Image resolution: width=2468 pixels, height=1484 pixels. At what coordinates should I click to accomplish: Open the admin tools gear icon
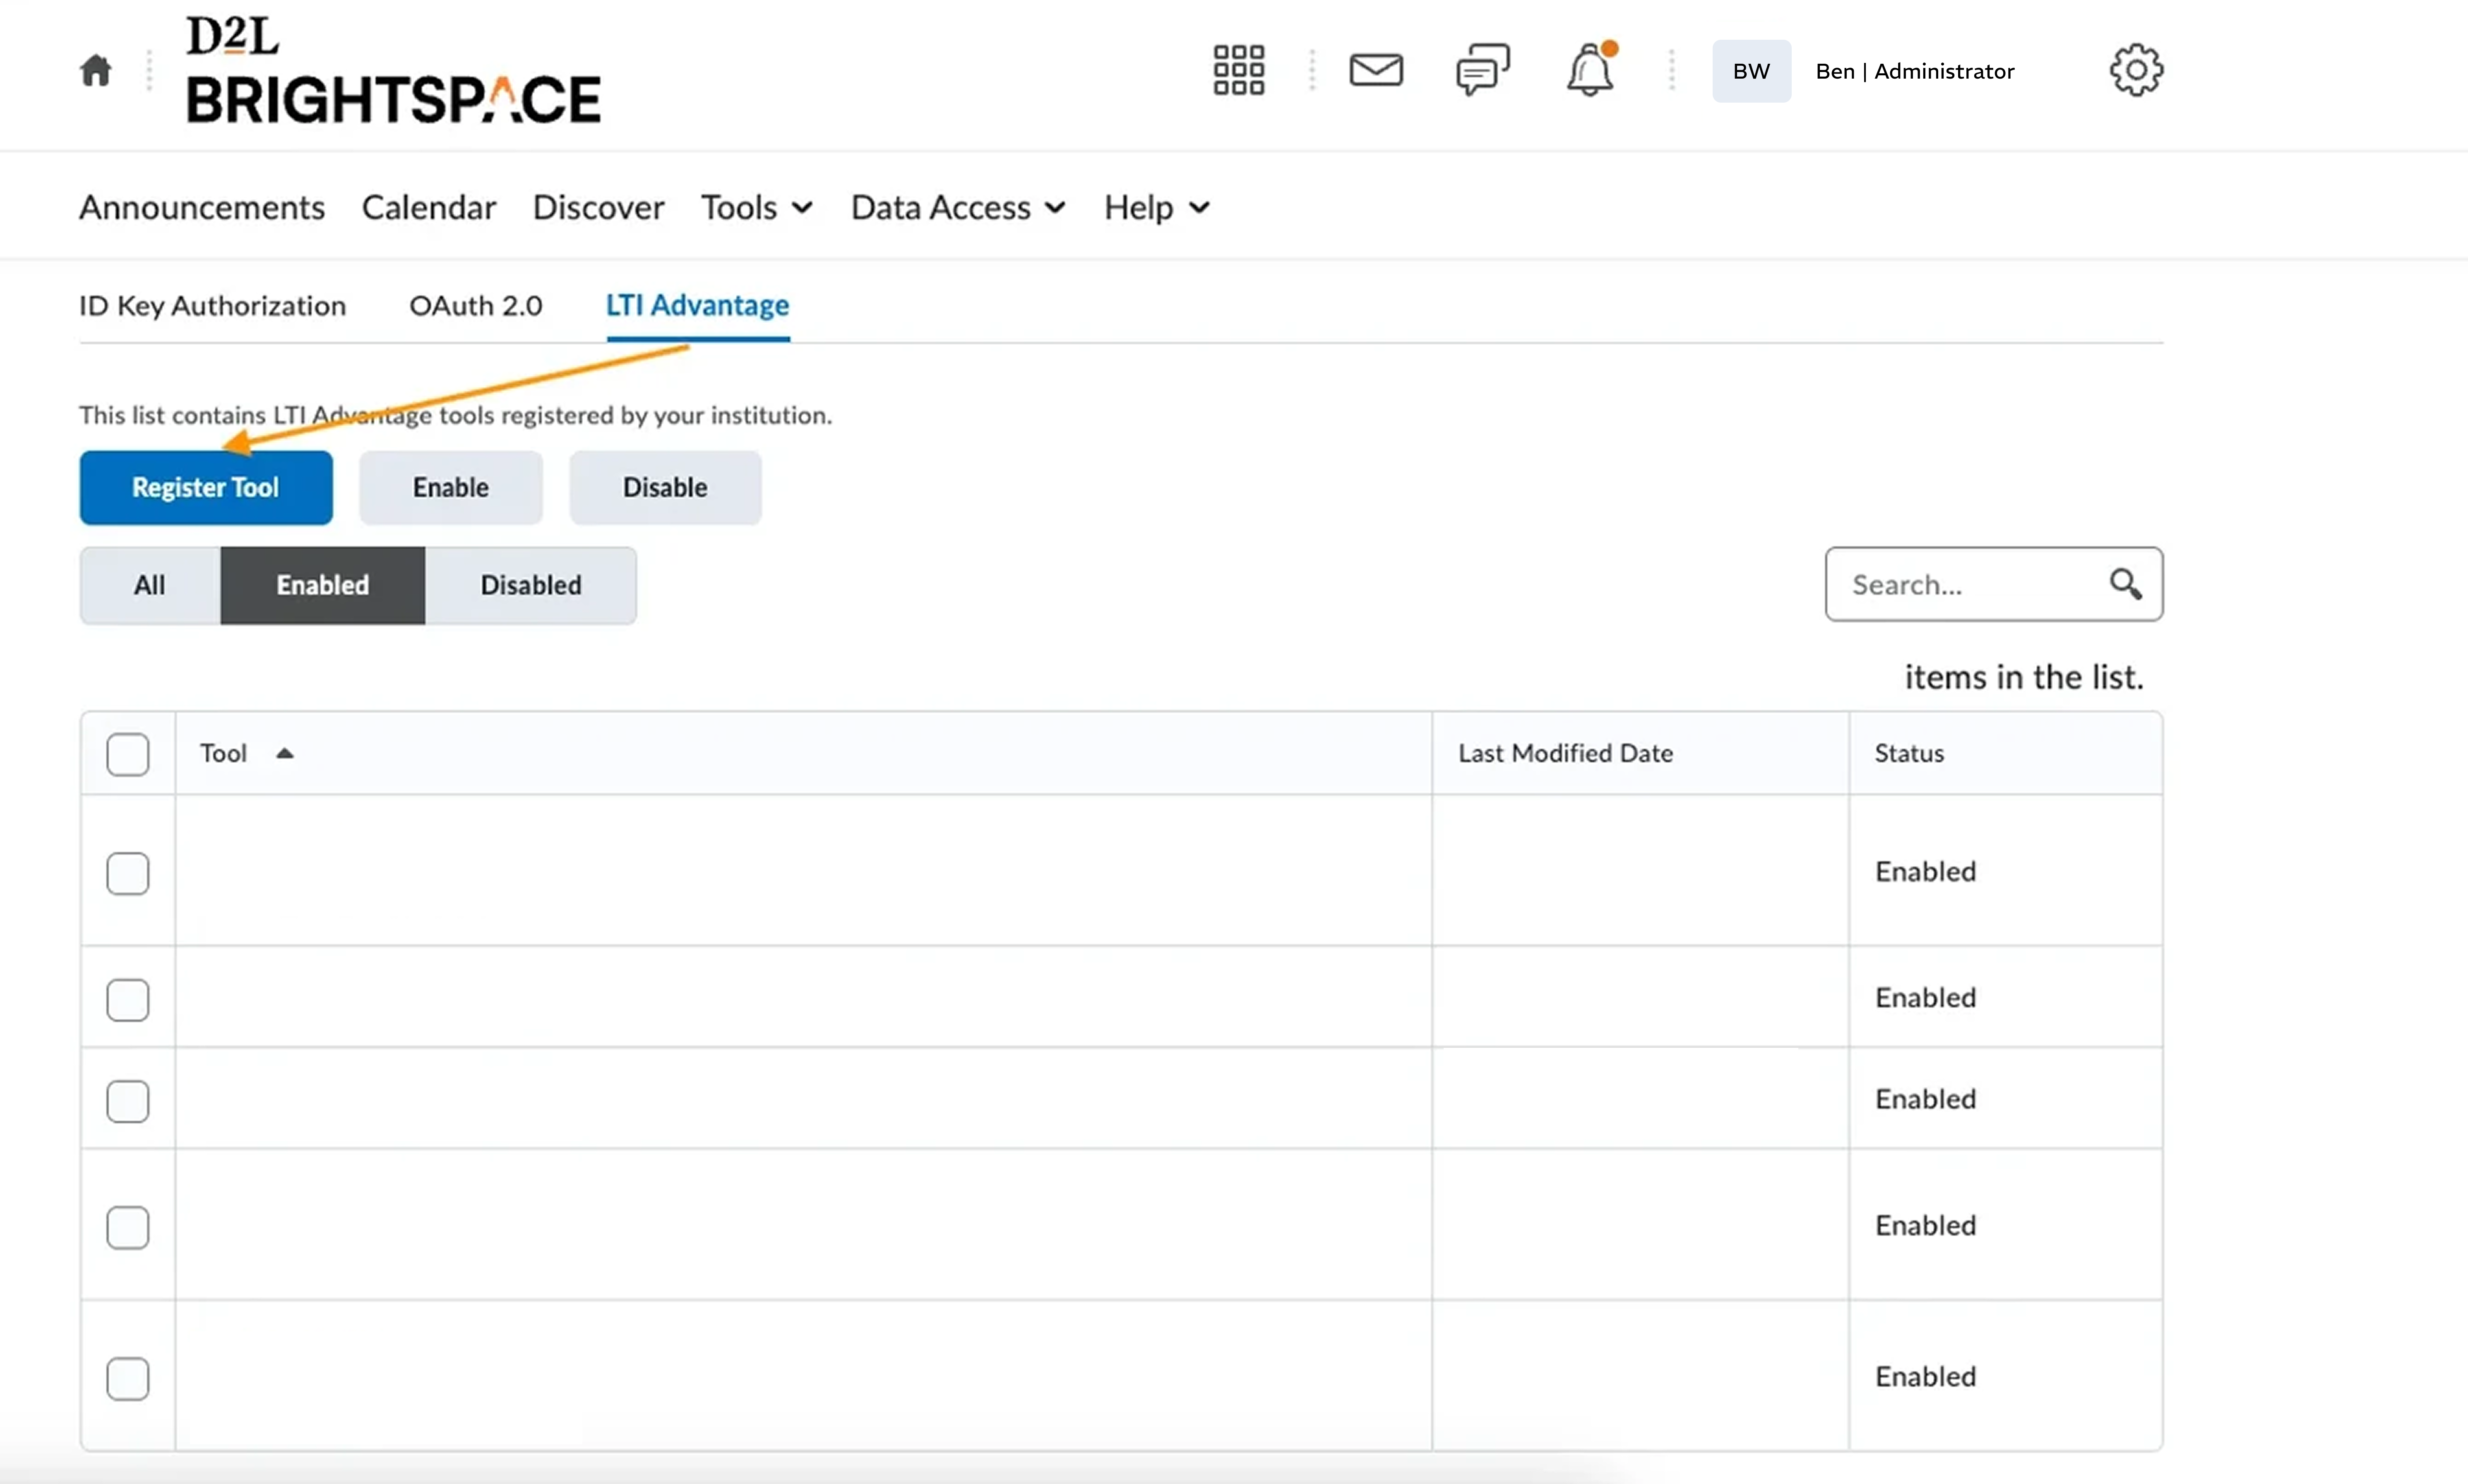point(2136,70)
